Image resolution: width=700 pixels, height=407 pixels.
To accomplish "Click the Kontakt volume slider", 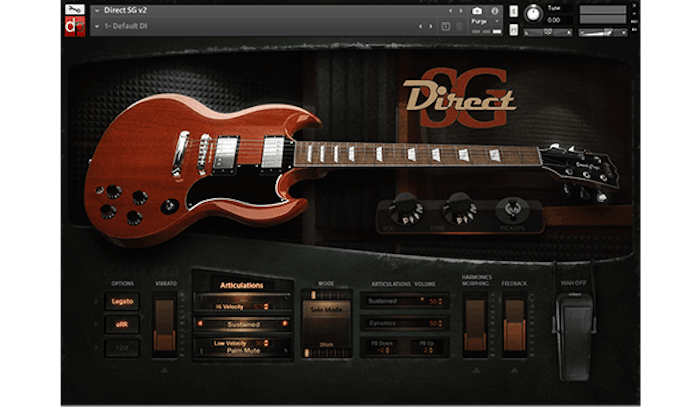I will 603,32.
